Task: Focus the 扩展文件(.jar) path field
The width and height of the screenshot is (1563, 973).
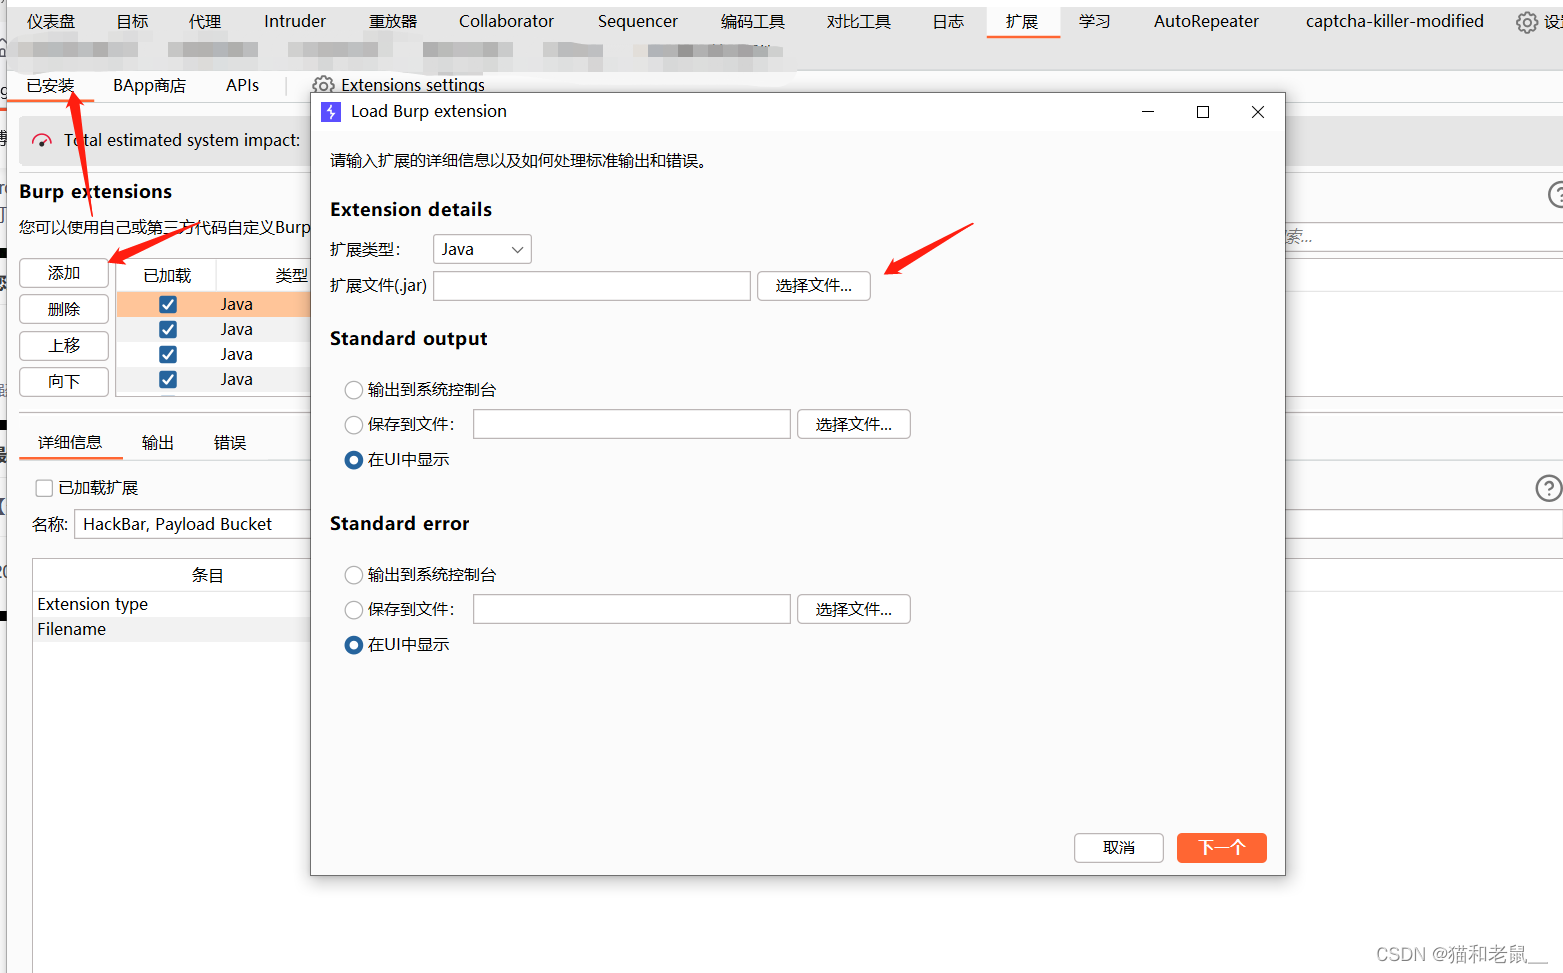Action: pos(592,286)
